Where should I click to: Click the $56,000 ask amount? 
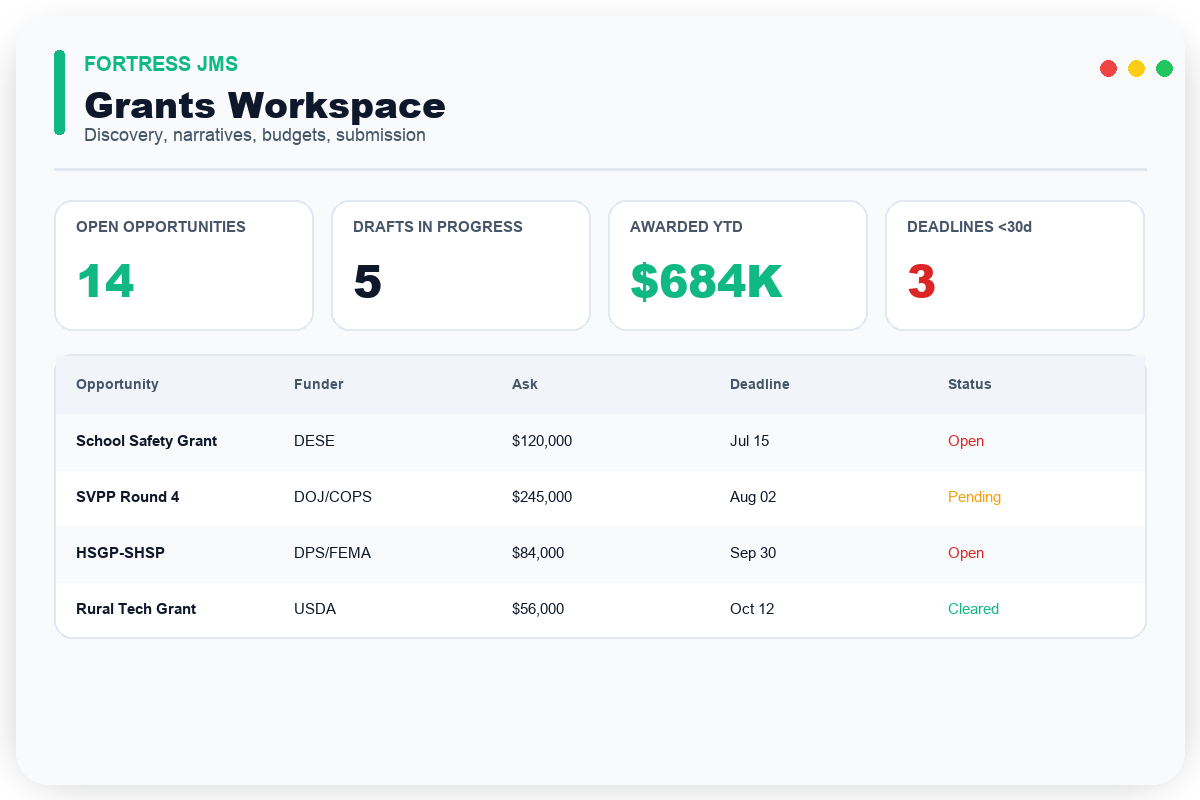tap(538, 609)
